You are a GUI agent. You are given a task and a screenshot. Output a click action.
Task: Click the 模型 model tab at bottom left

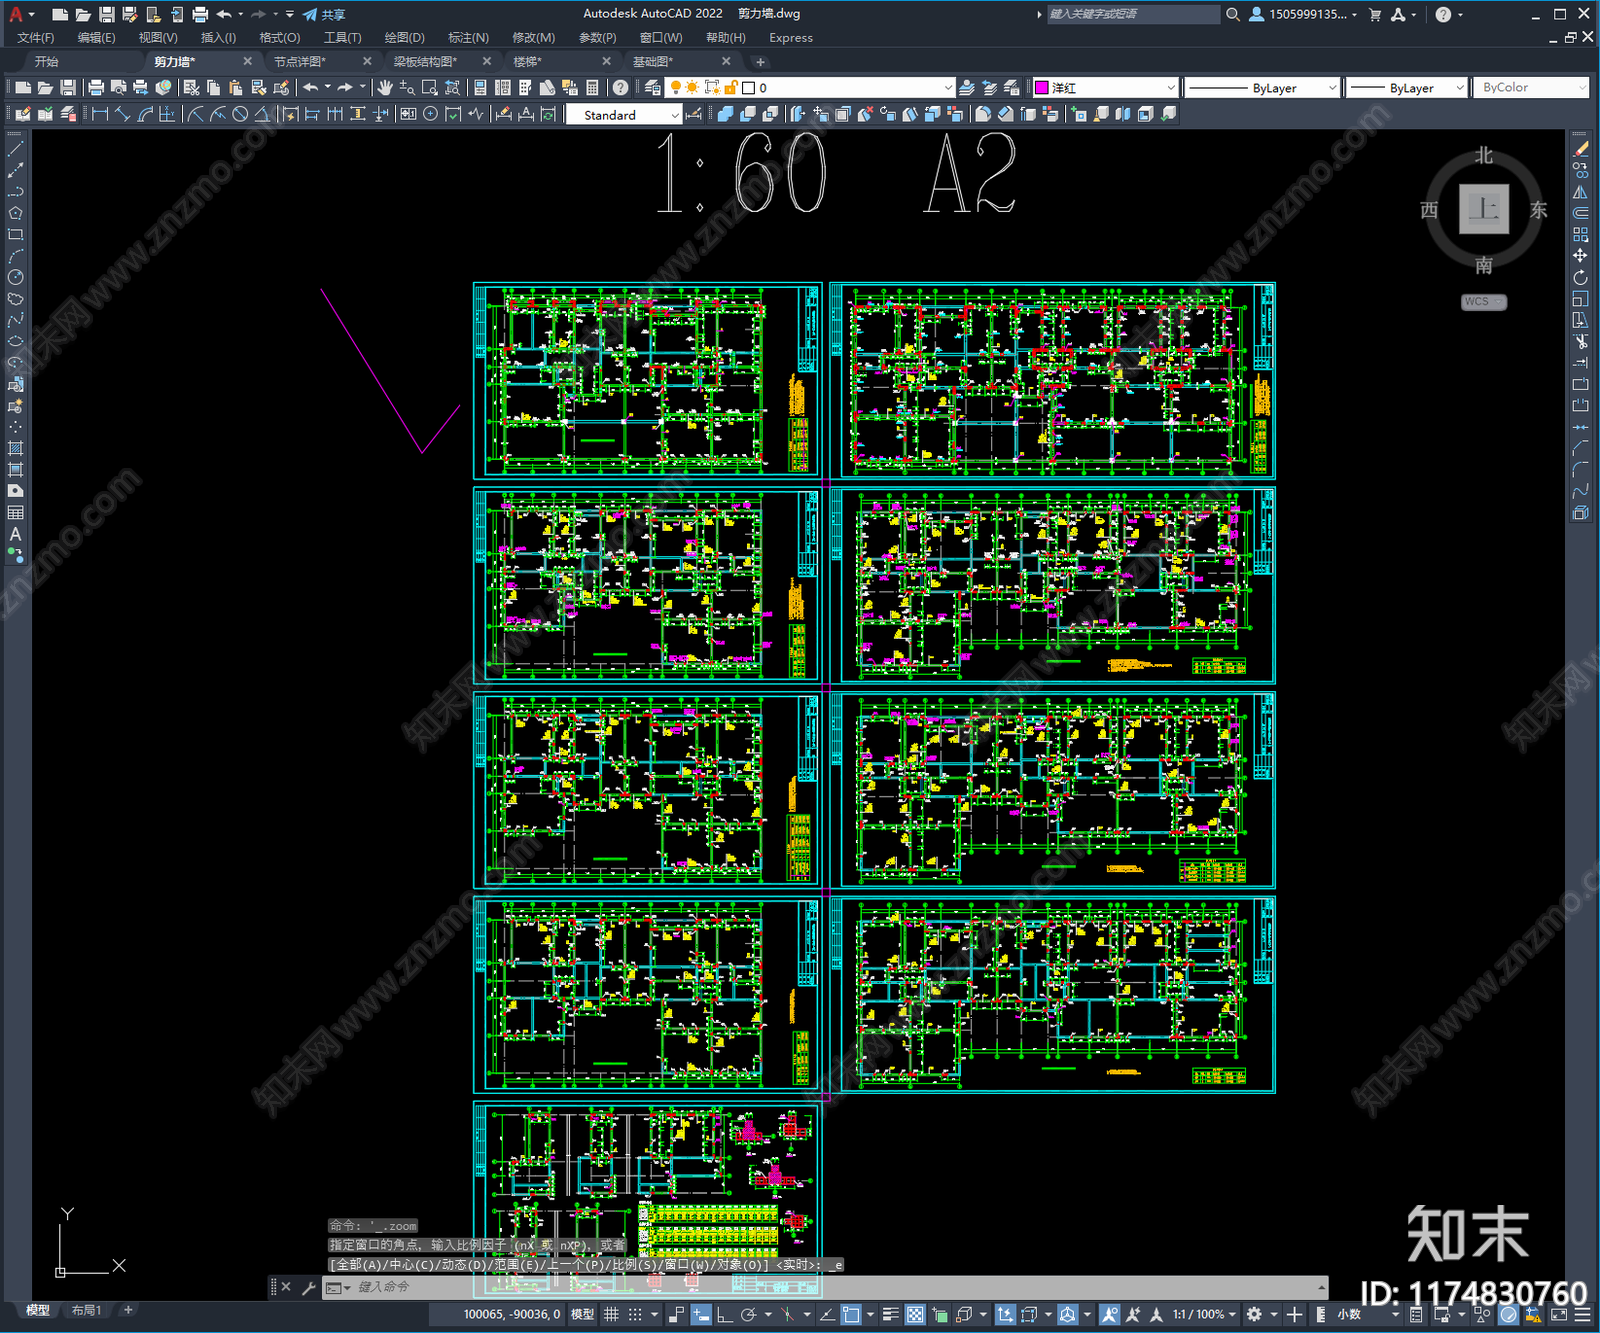(x=38, y=1310)
